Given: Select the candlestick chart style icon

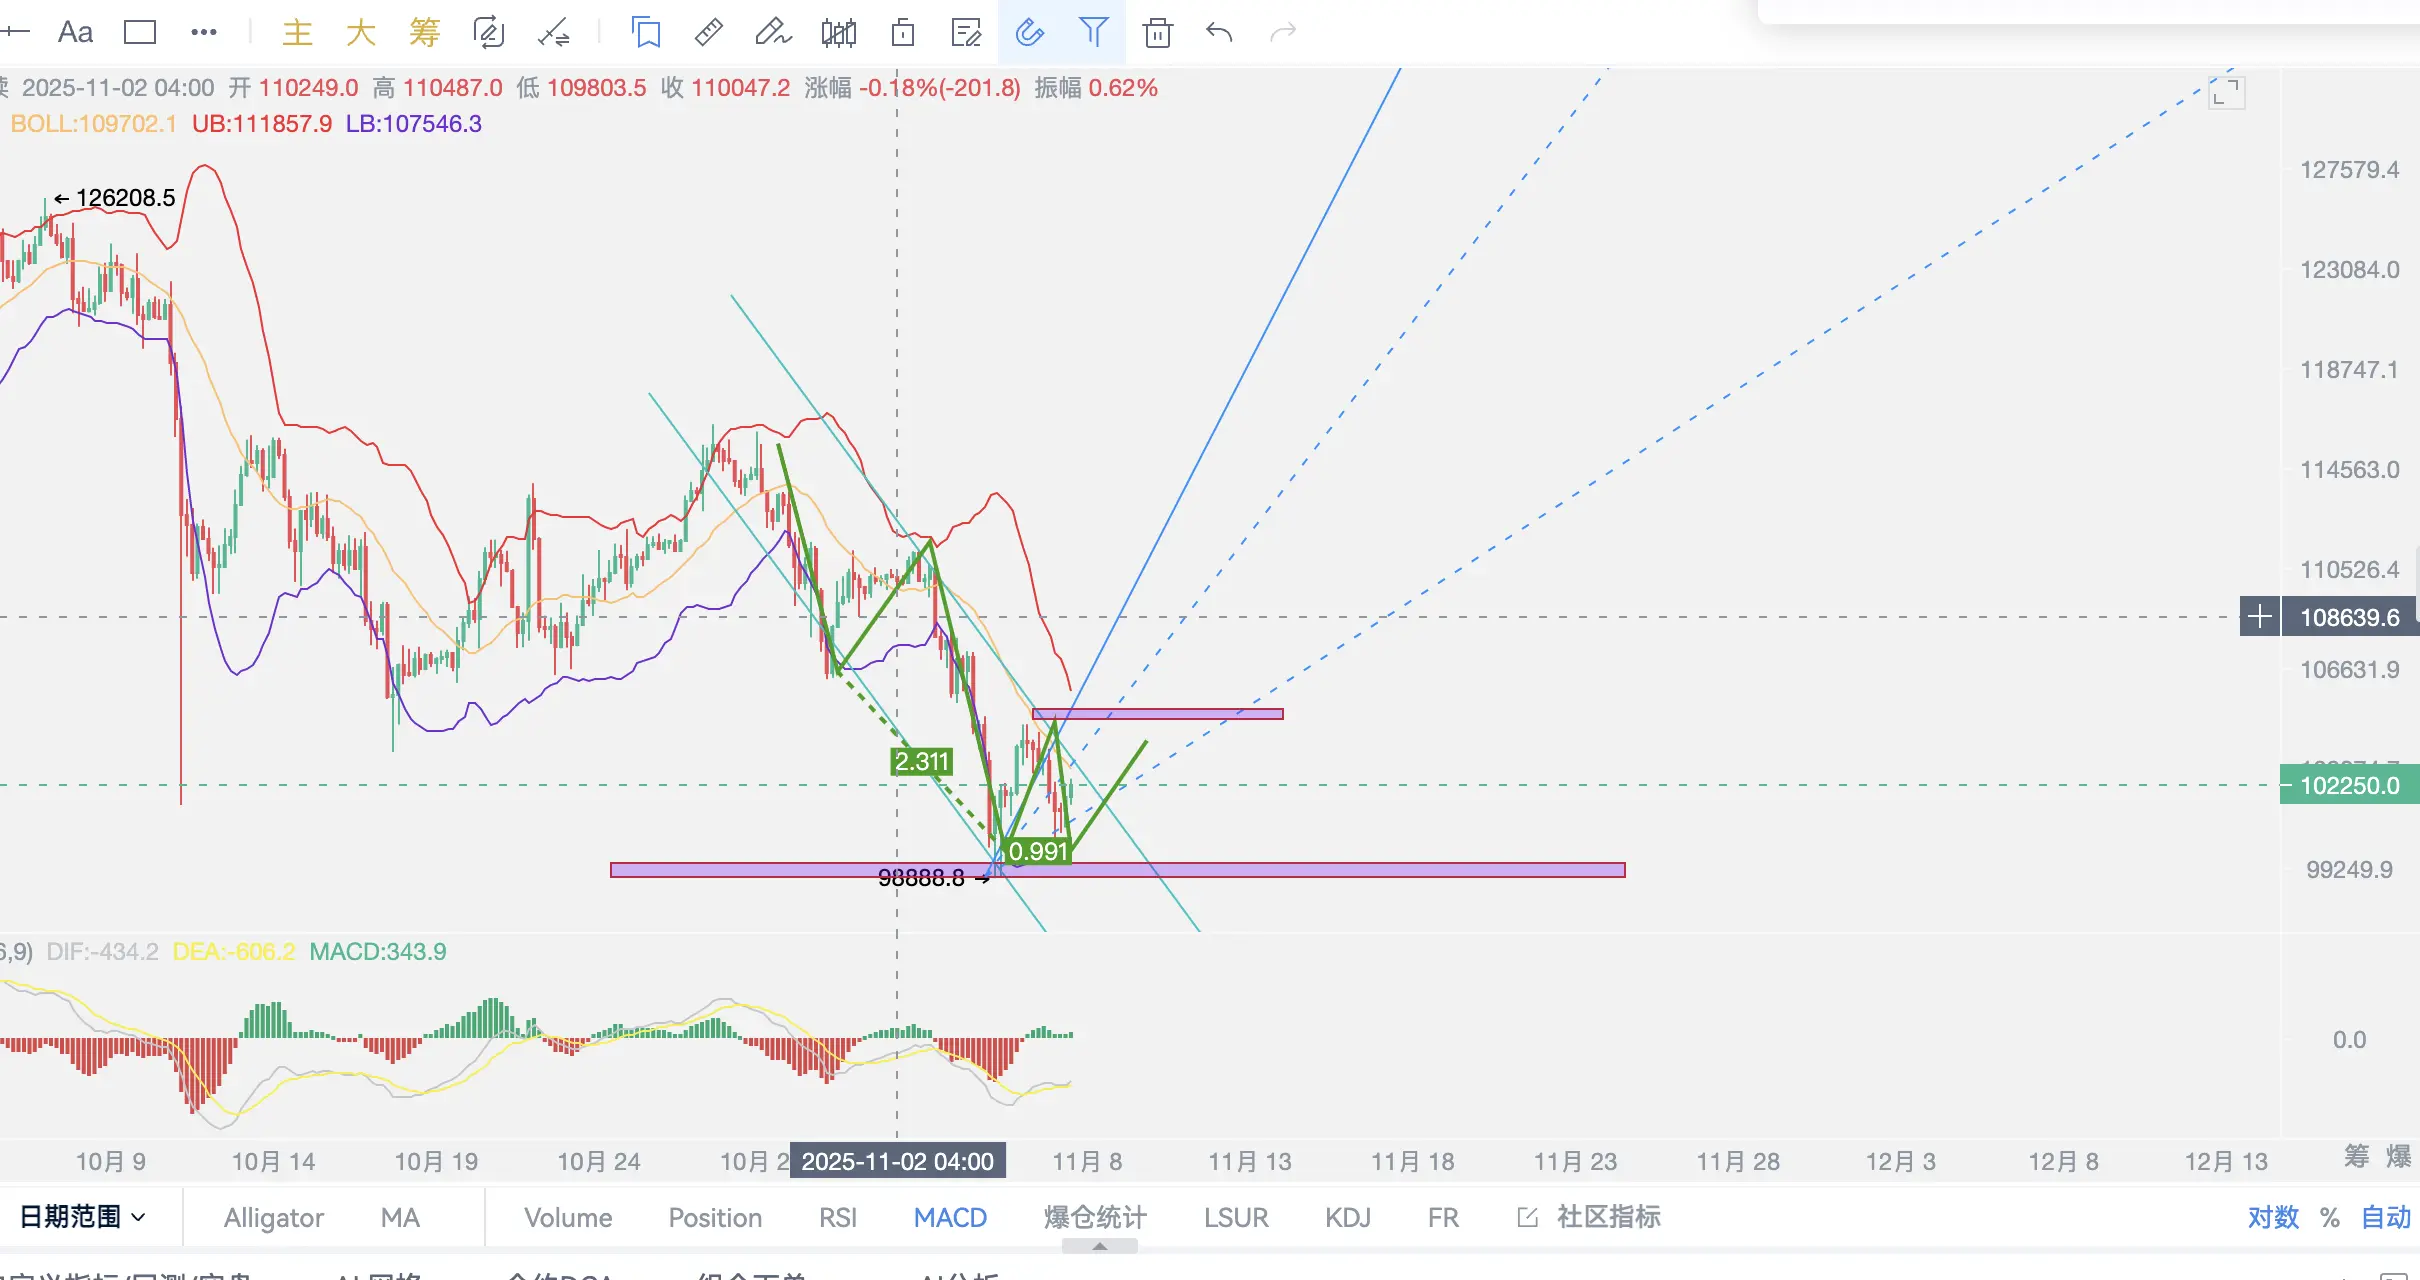Looking at the screenshot, I should [838, 33].
